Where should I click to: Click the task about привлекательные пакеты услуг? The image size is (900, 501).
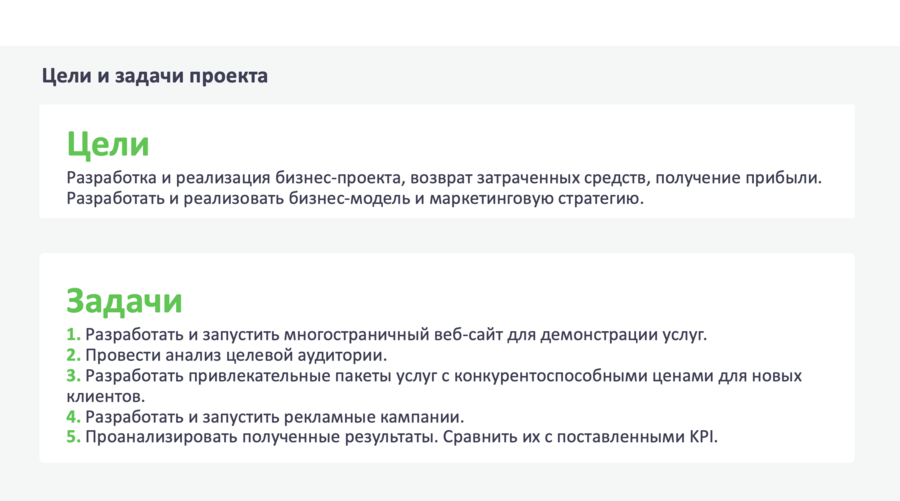click(444, 376)
